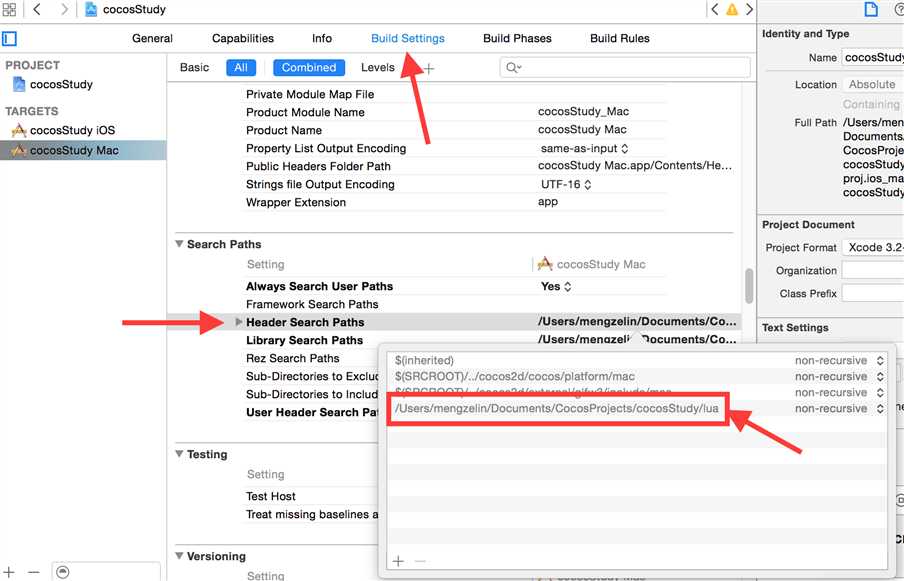Click the build settings vertical scrollbar
904x581 pixels.
tap(749, 285)
